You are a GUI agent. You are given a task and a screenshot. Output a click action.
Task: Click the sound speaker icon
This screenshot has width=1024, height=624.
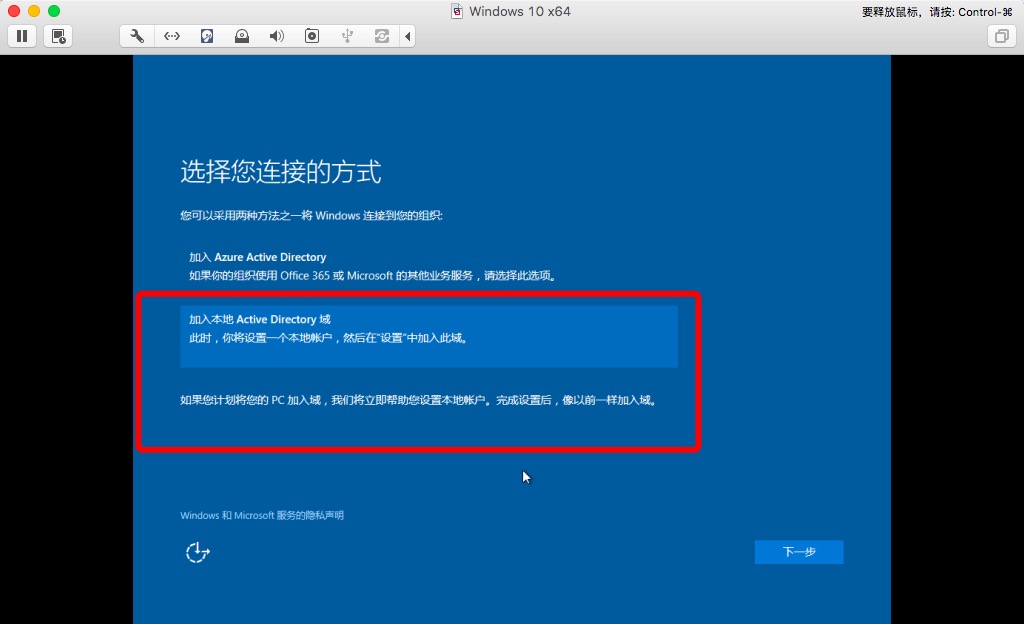(x=277, y=36)
